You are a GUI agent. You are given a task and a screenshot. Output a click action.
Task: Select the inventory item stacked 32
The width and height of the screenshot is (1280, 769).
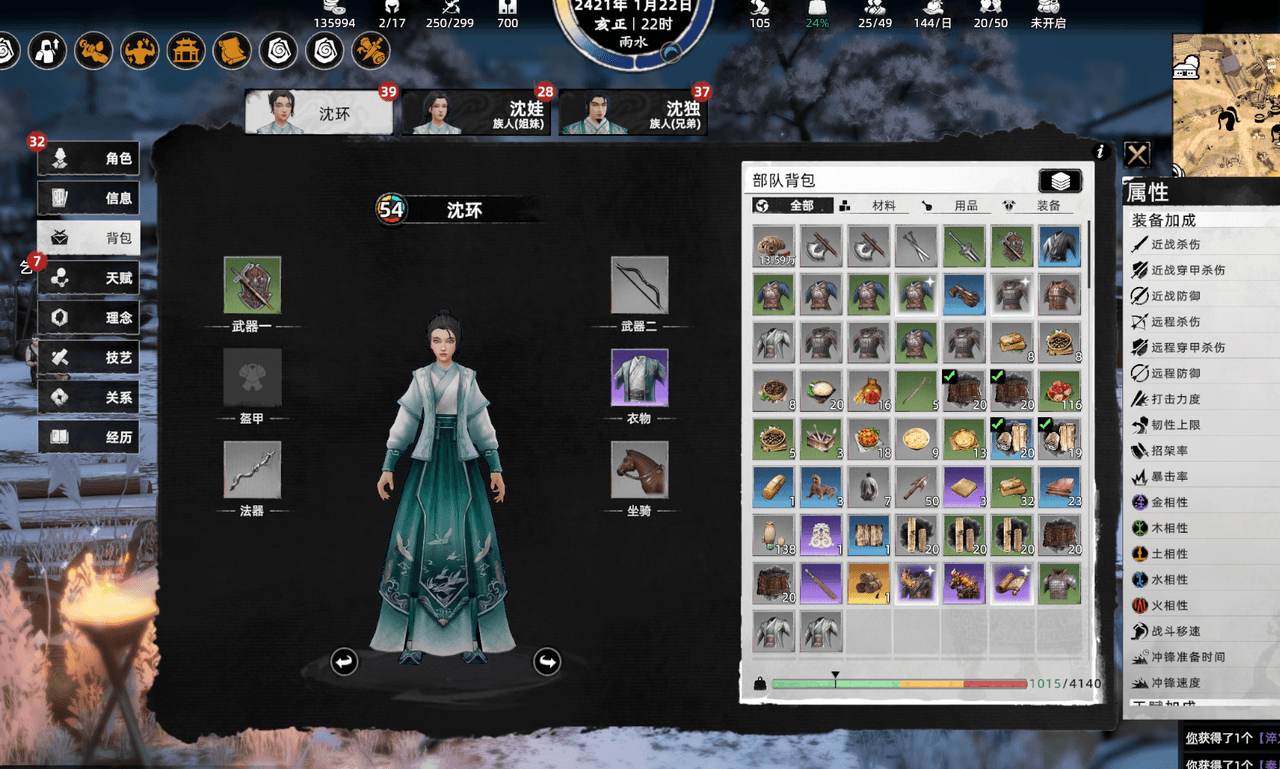[1012, 486]
